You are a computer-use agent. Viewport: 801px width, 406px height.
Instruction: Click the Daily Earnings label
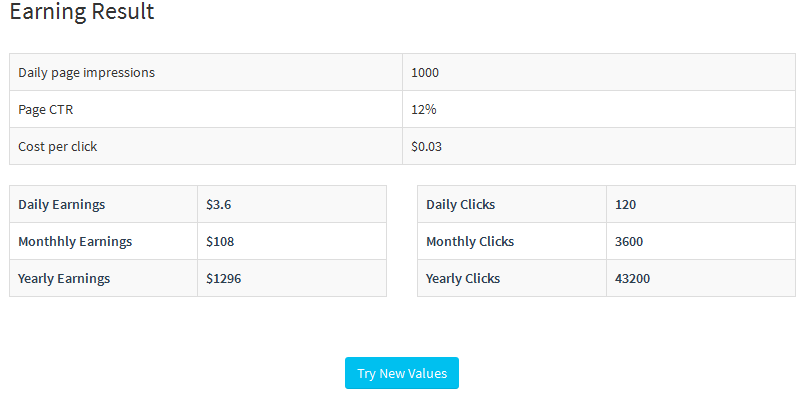[62, 204]
